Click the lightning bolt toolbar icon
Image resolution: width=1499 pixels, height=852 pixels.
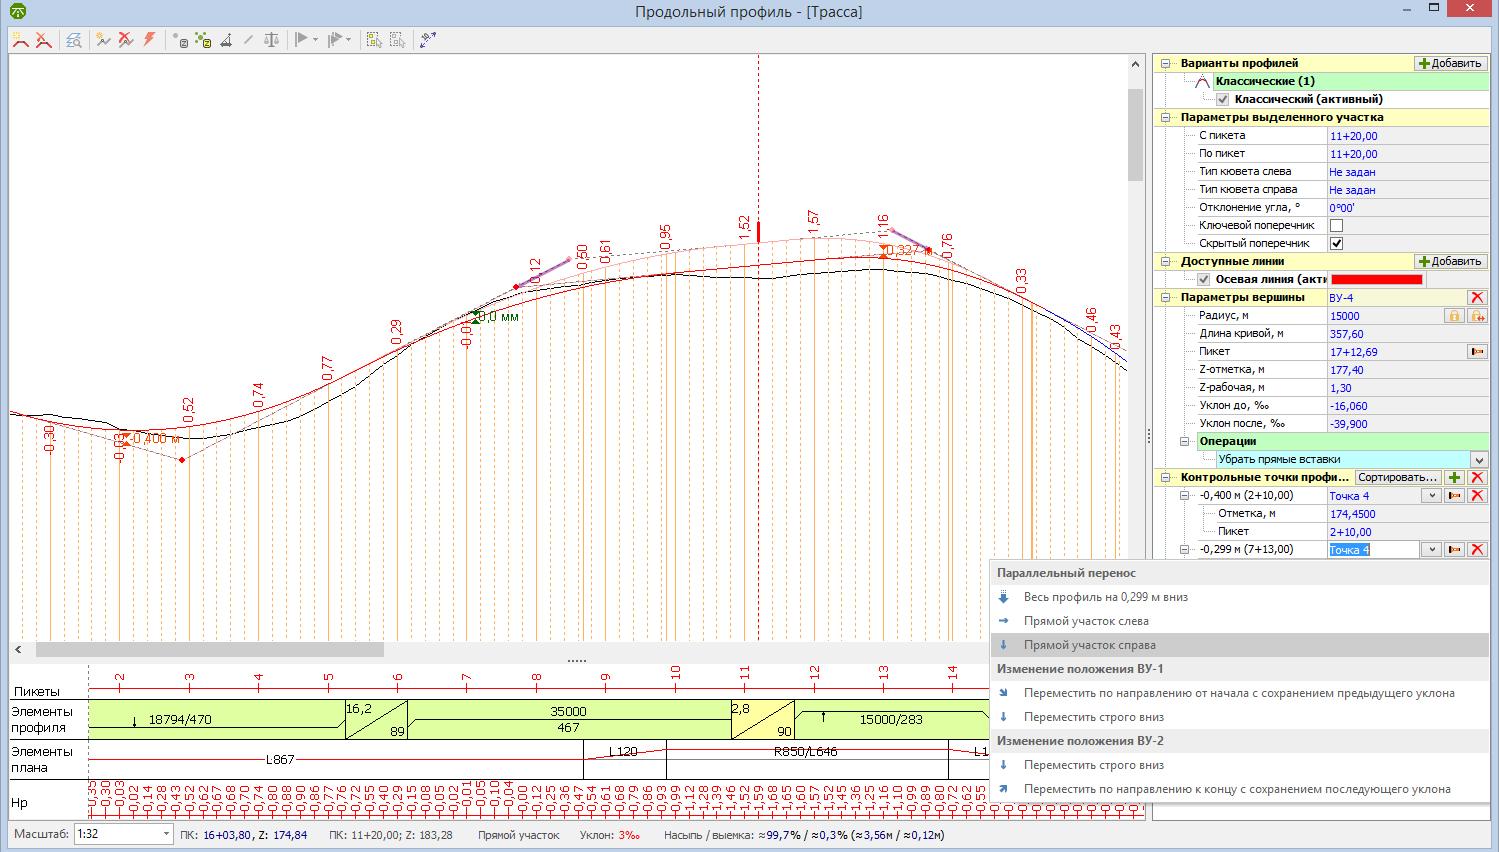(x=150, y=40)
